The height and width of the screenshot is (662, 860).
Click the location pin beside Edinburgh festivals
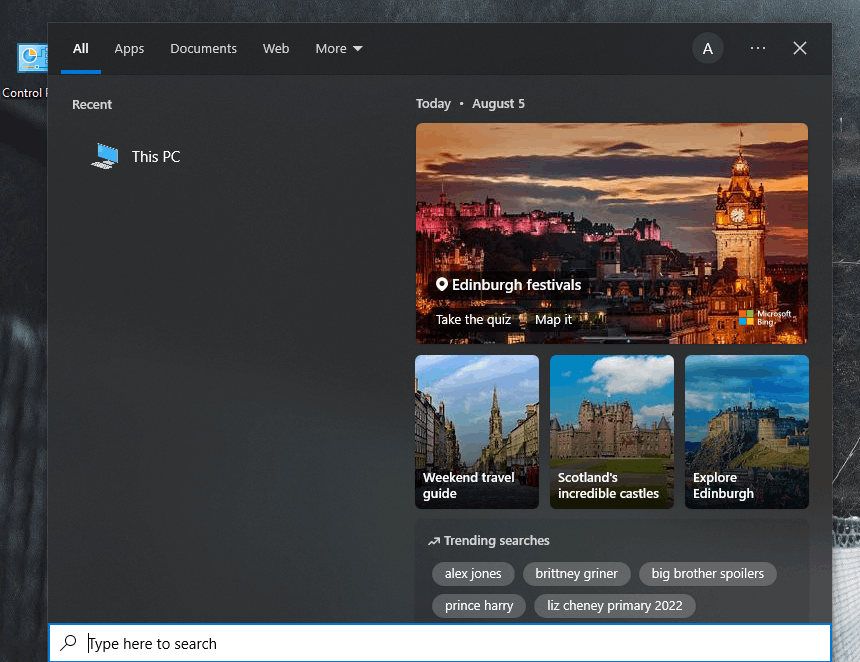[442, 284]
